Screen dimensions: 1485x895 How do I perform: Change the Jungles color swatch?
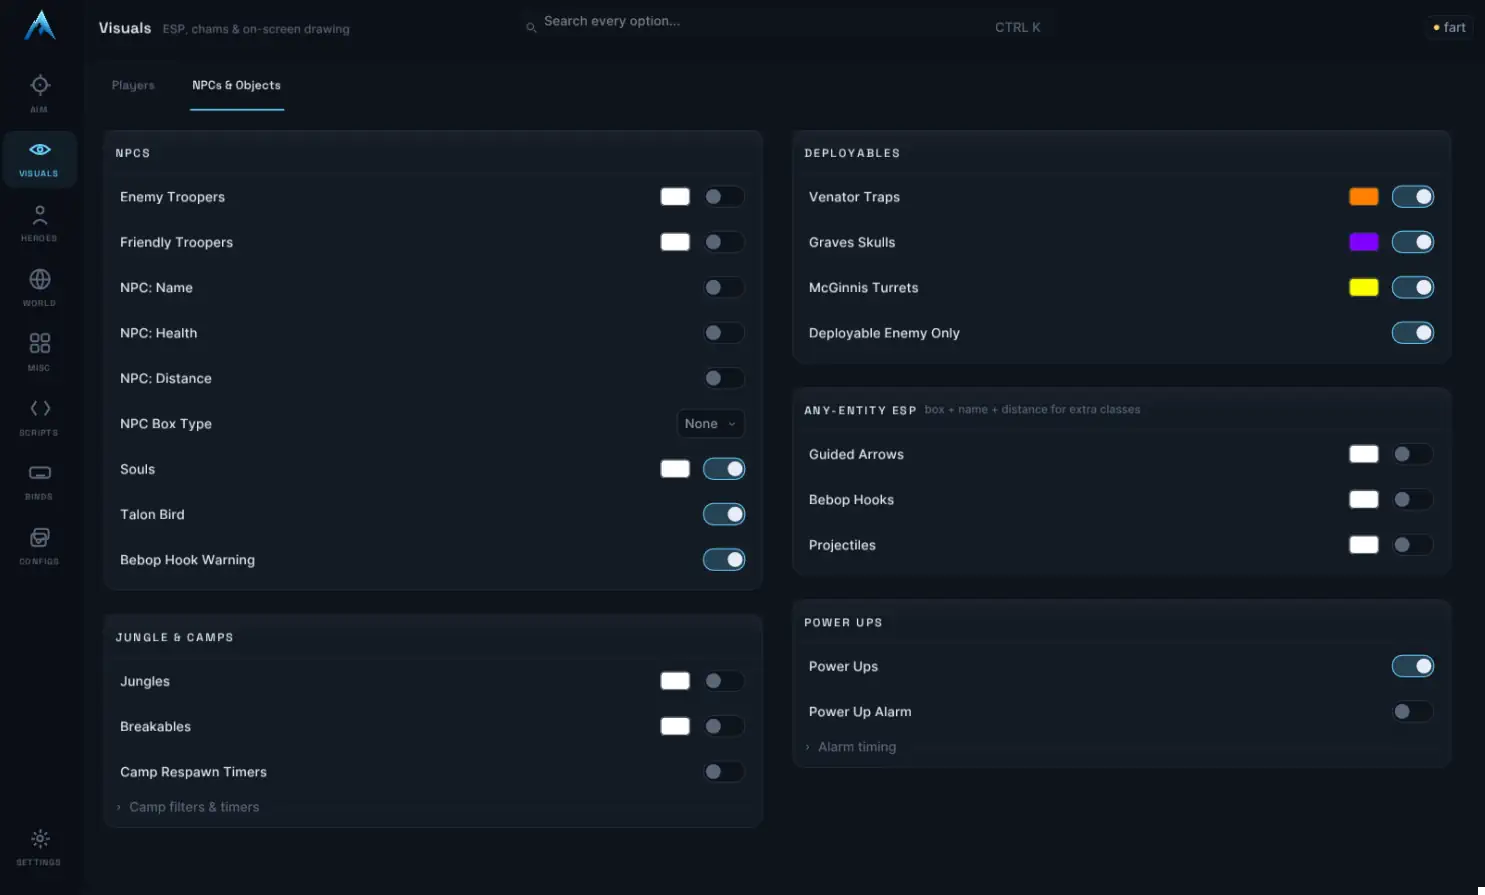675,681
